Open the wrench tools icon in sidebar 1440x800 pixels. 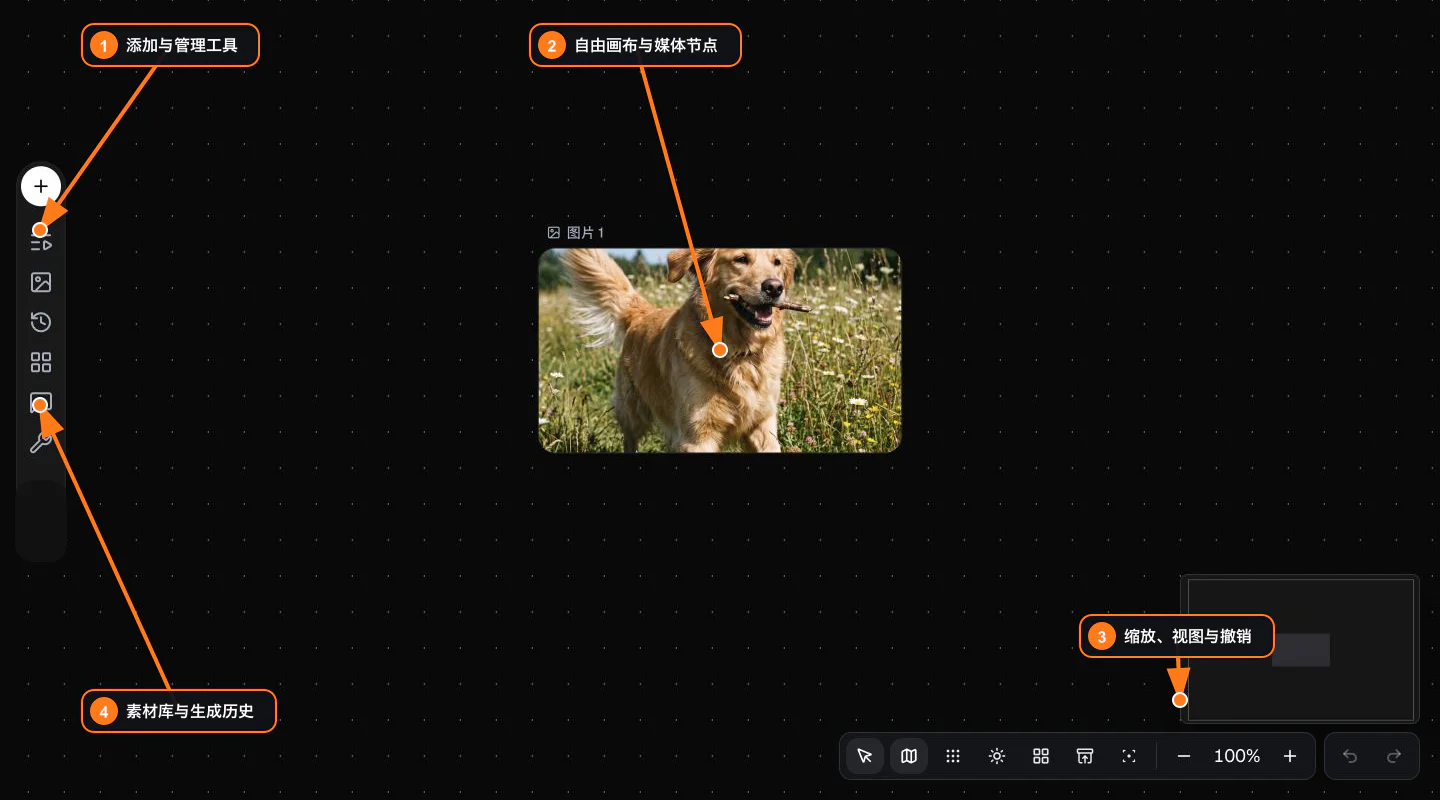41,443
